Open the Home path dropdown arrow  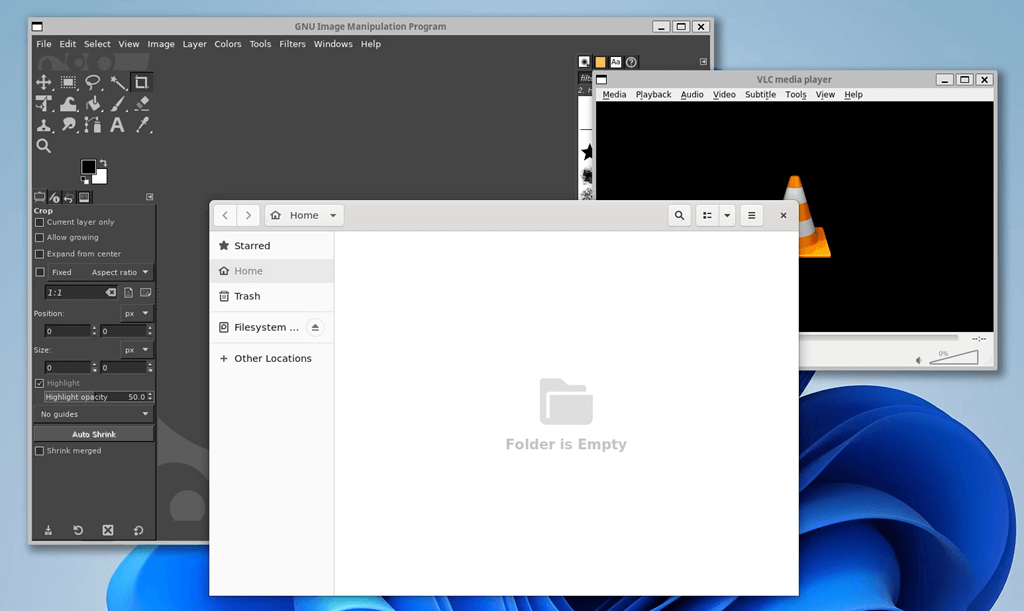333,215
